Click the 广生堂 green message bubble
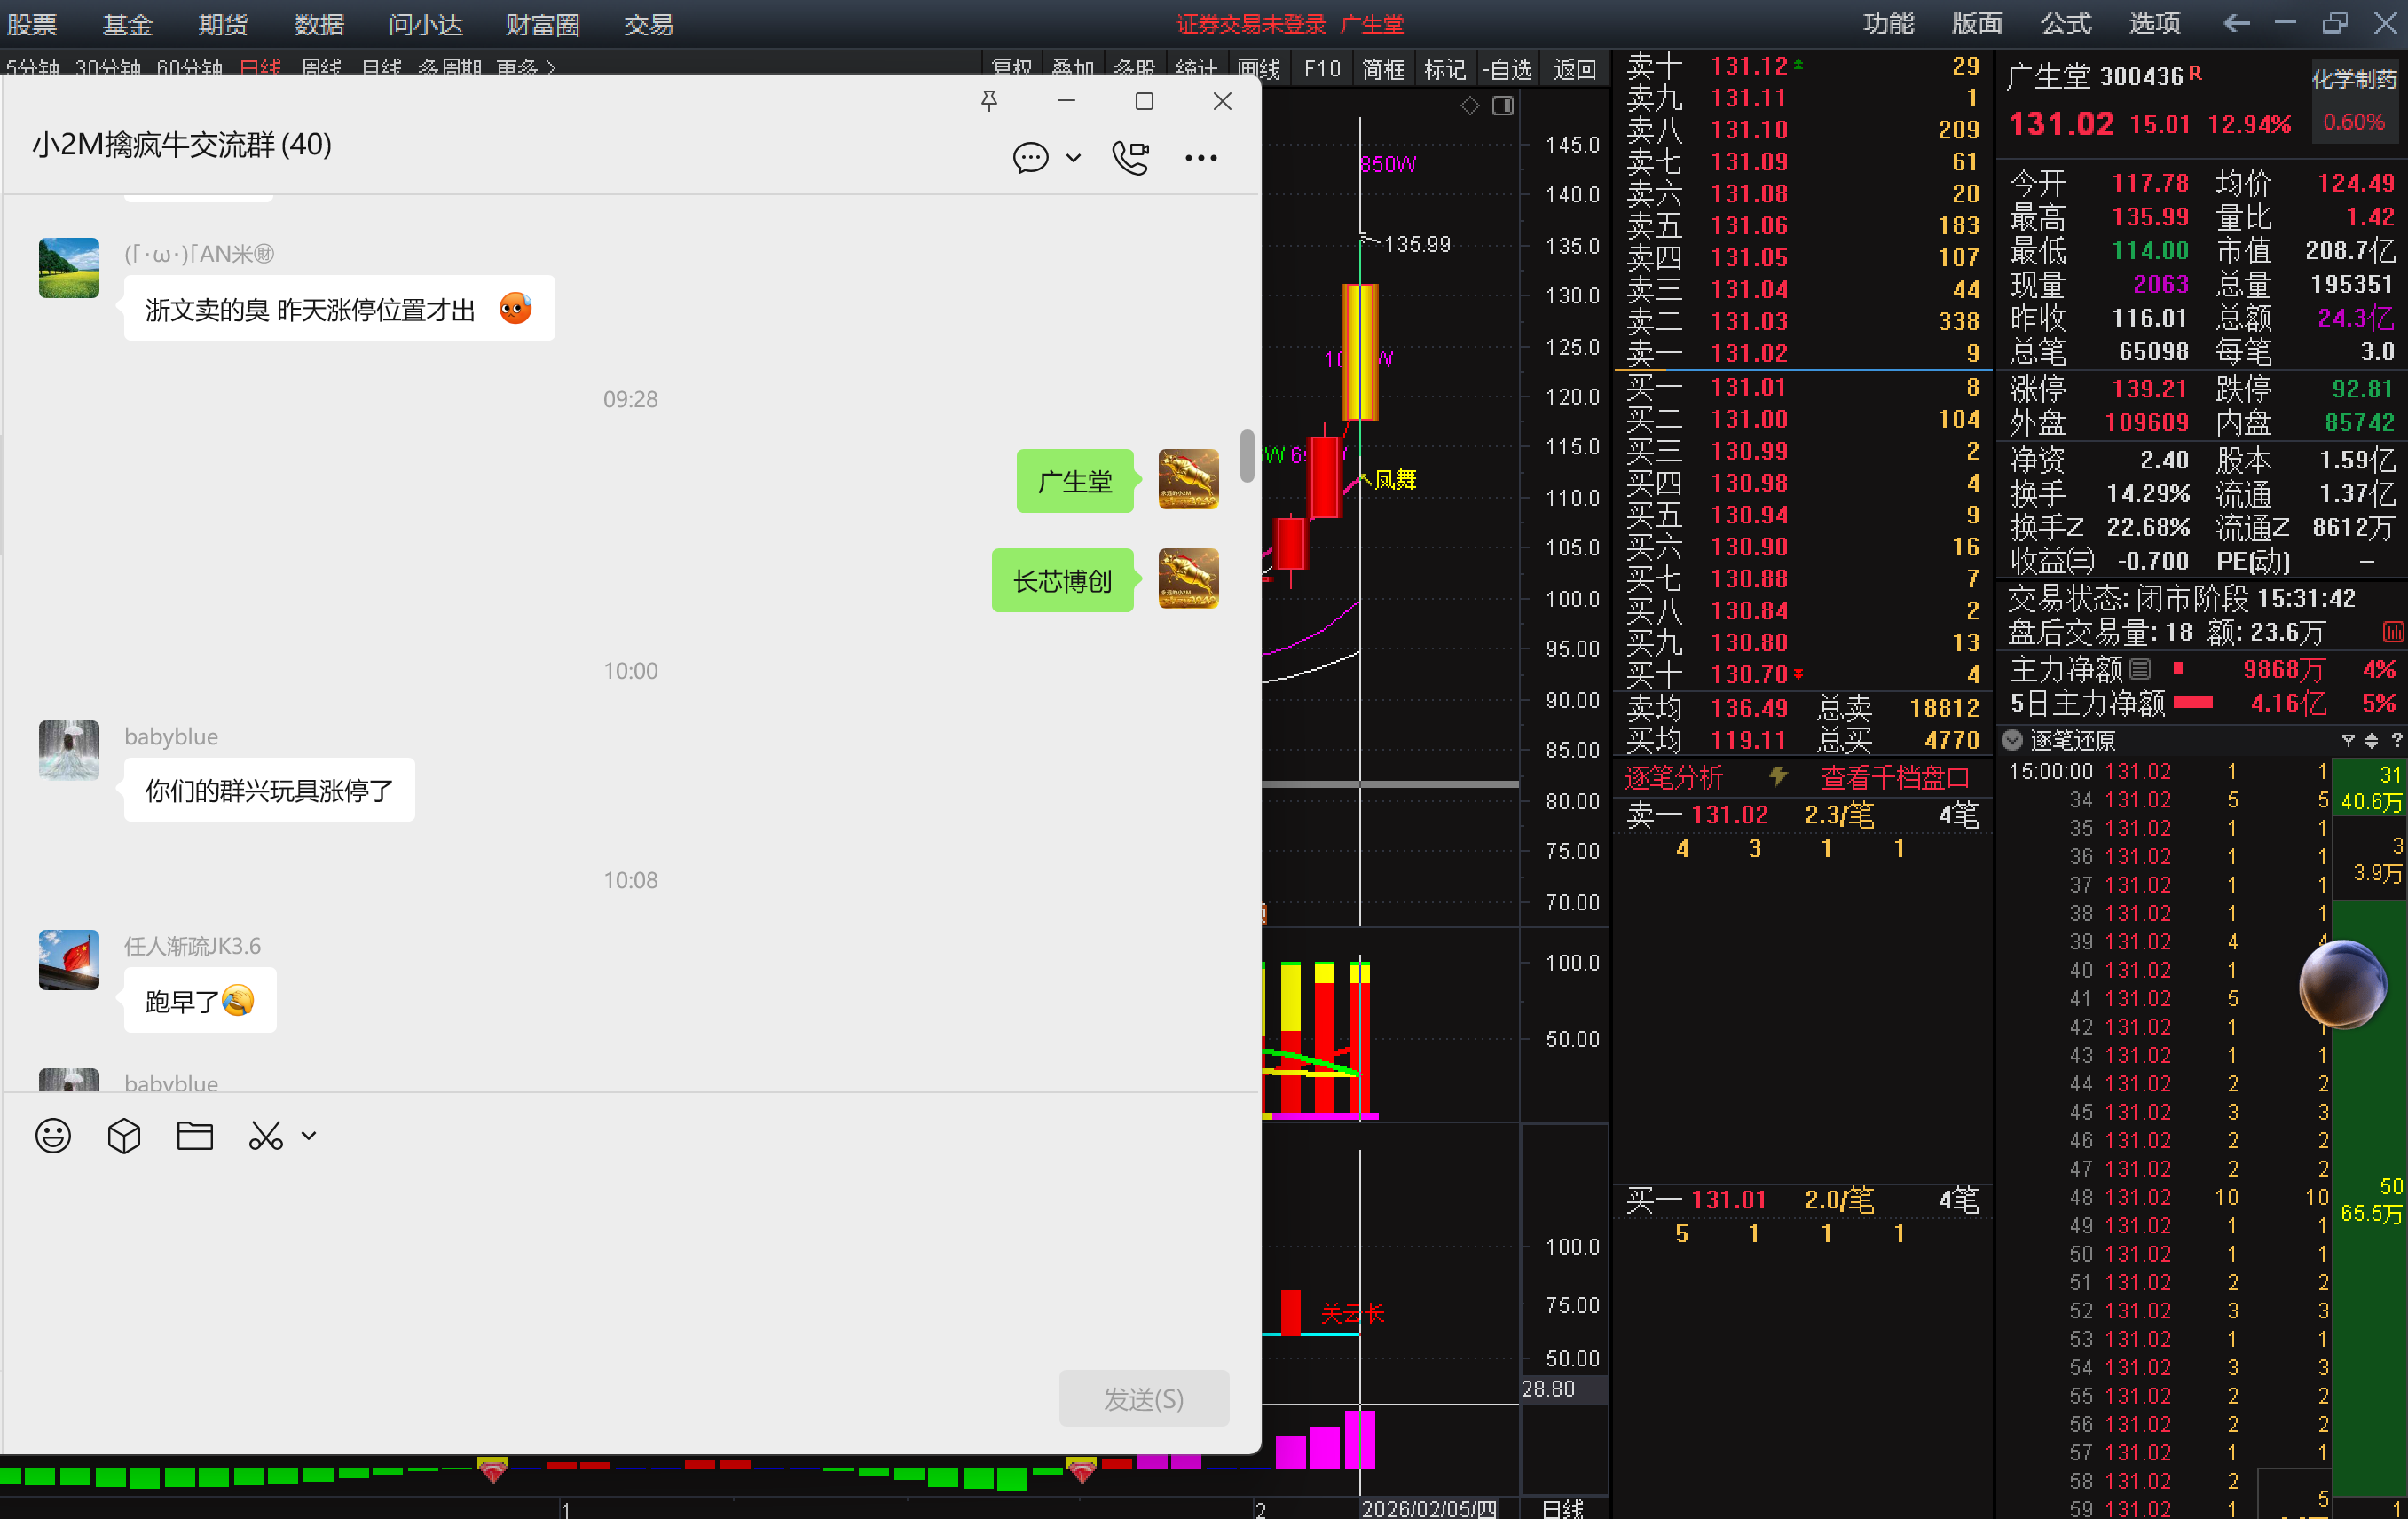The height and width of the screenshot is (1519, 2408). click(x=1074, y=481)
